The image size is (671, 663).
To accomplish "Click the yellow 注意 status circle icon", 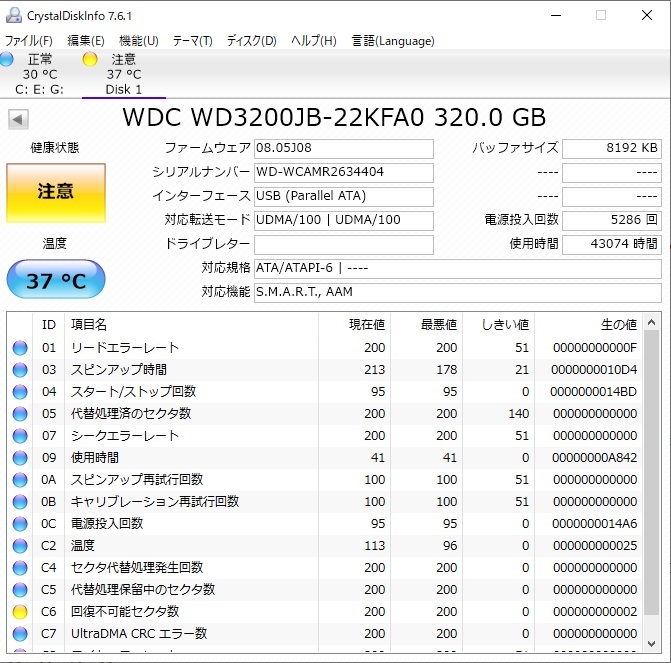I will 90,59.
